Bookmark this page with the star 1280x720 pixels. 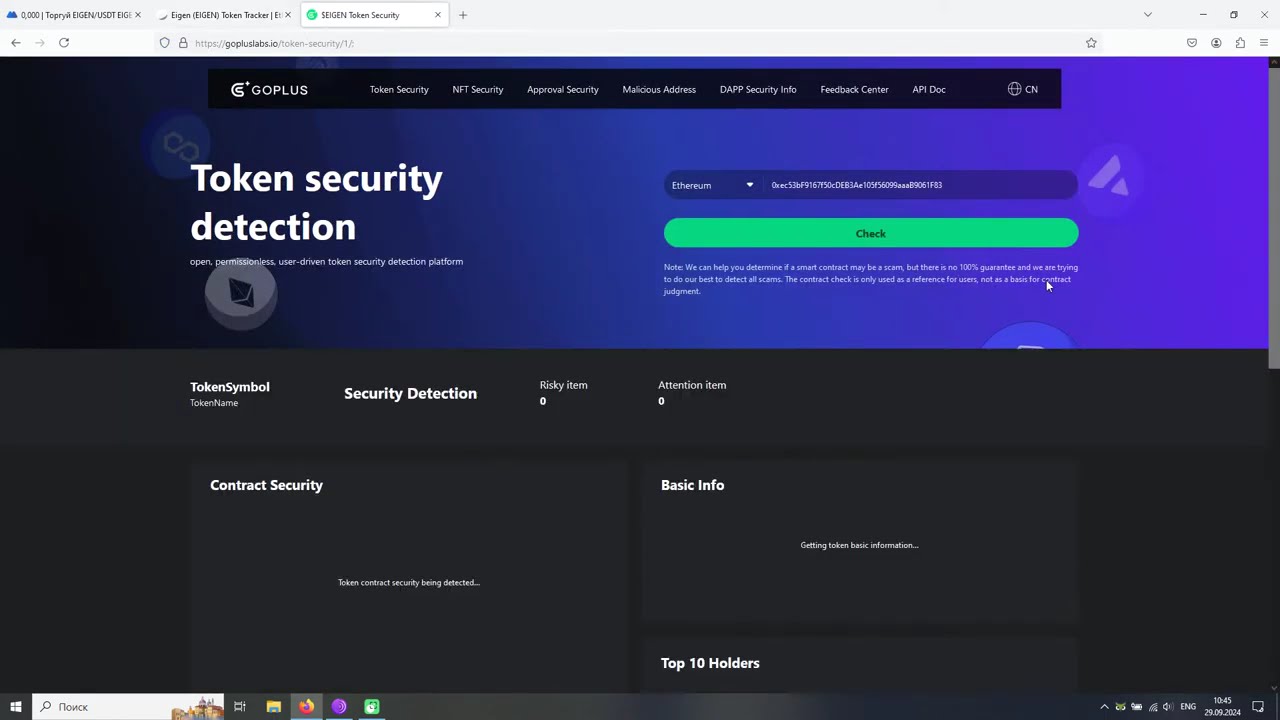tap(1091, 43)
